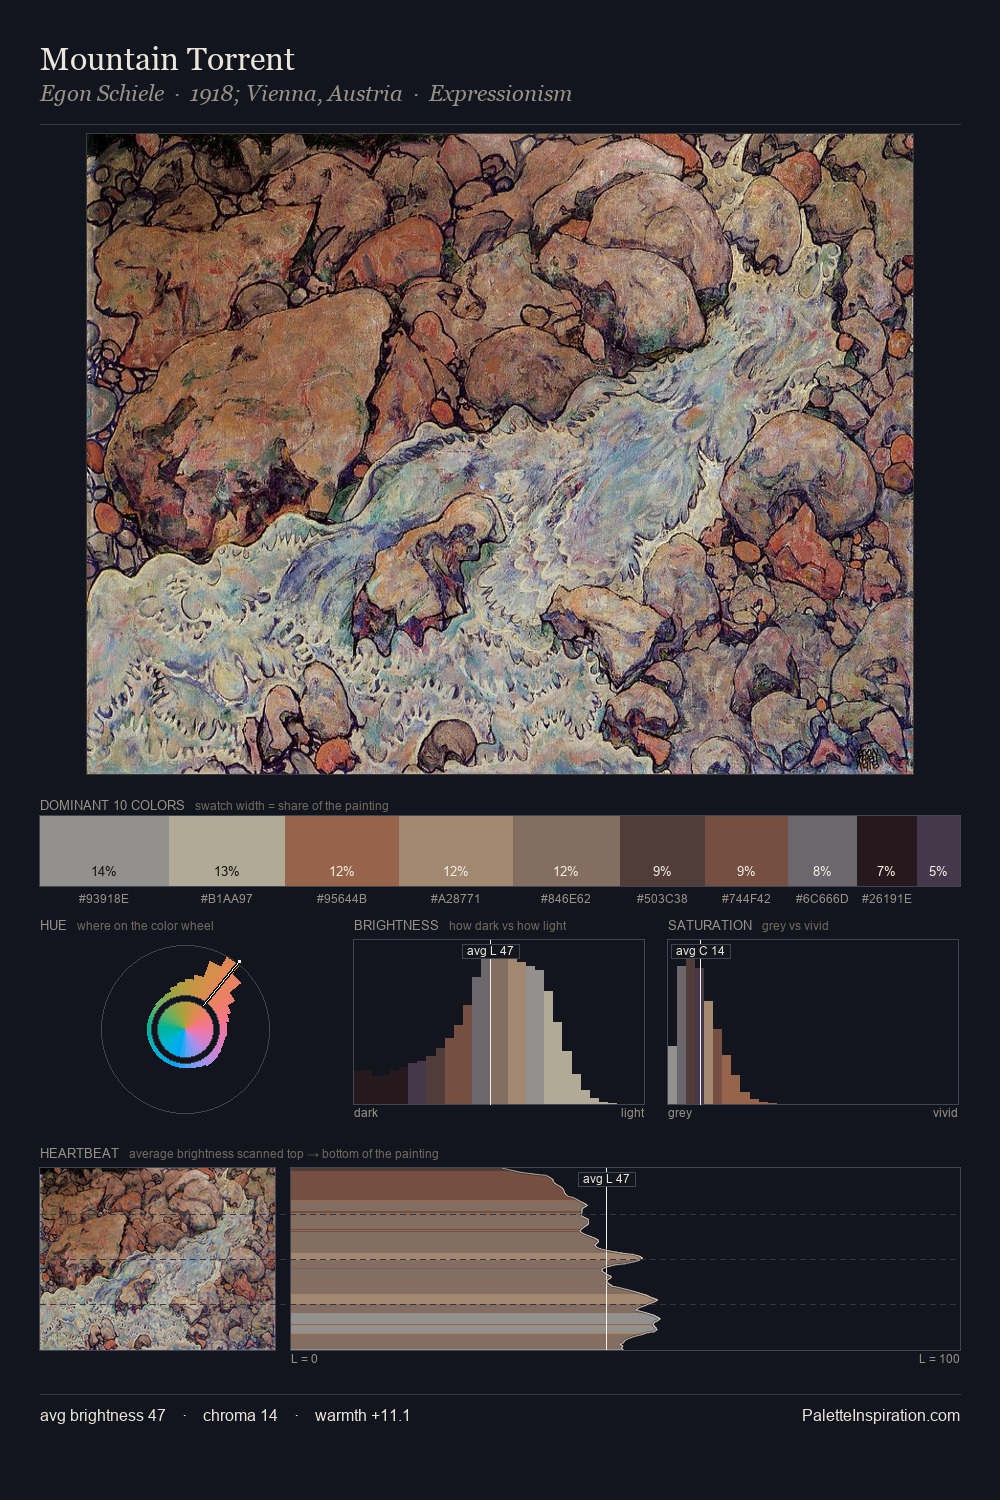Click the 5% dark purple swatch

coord(939,851)
